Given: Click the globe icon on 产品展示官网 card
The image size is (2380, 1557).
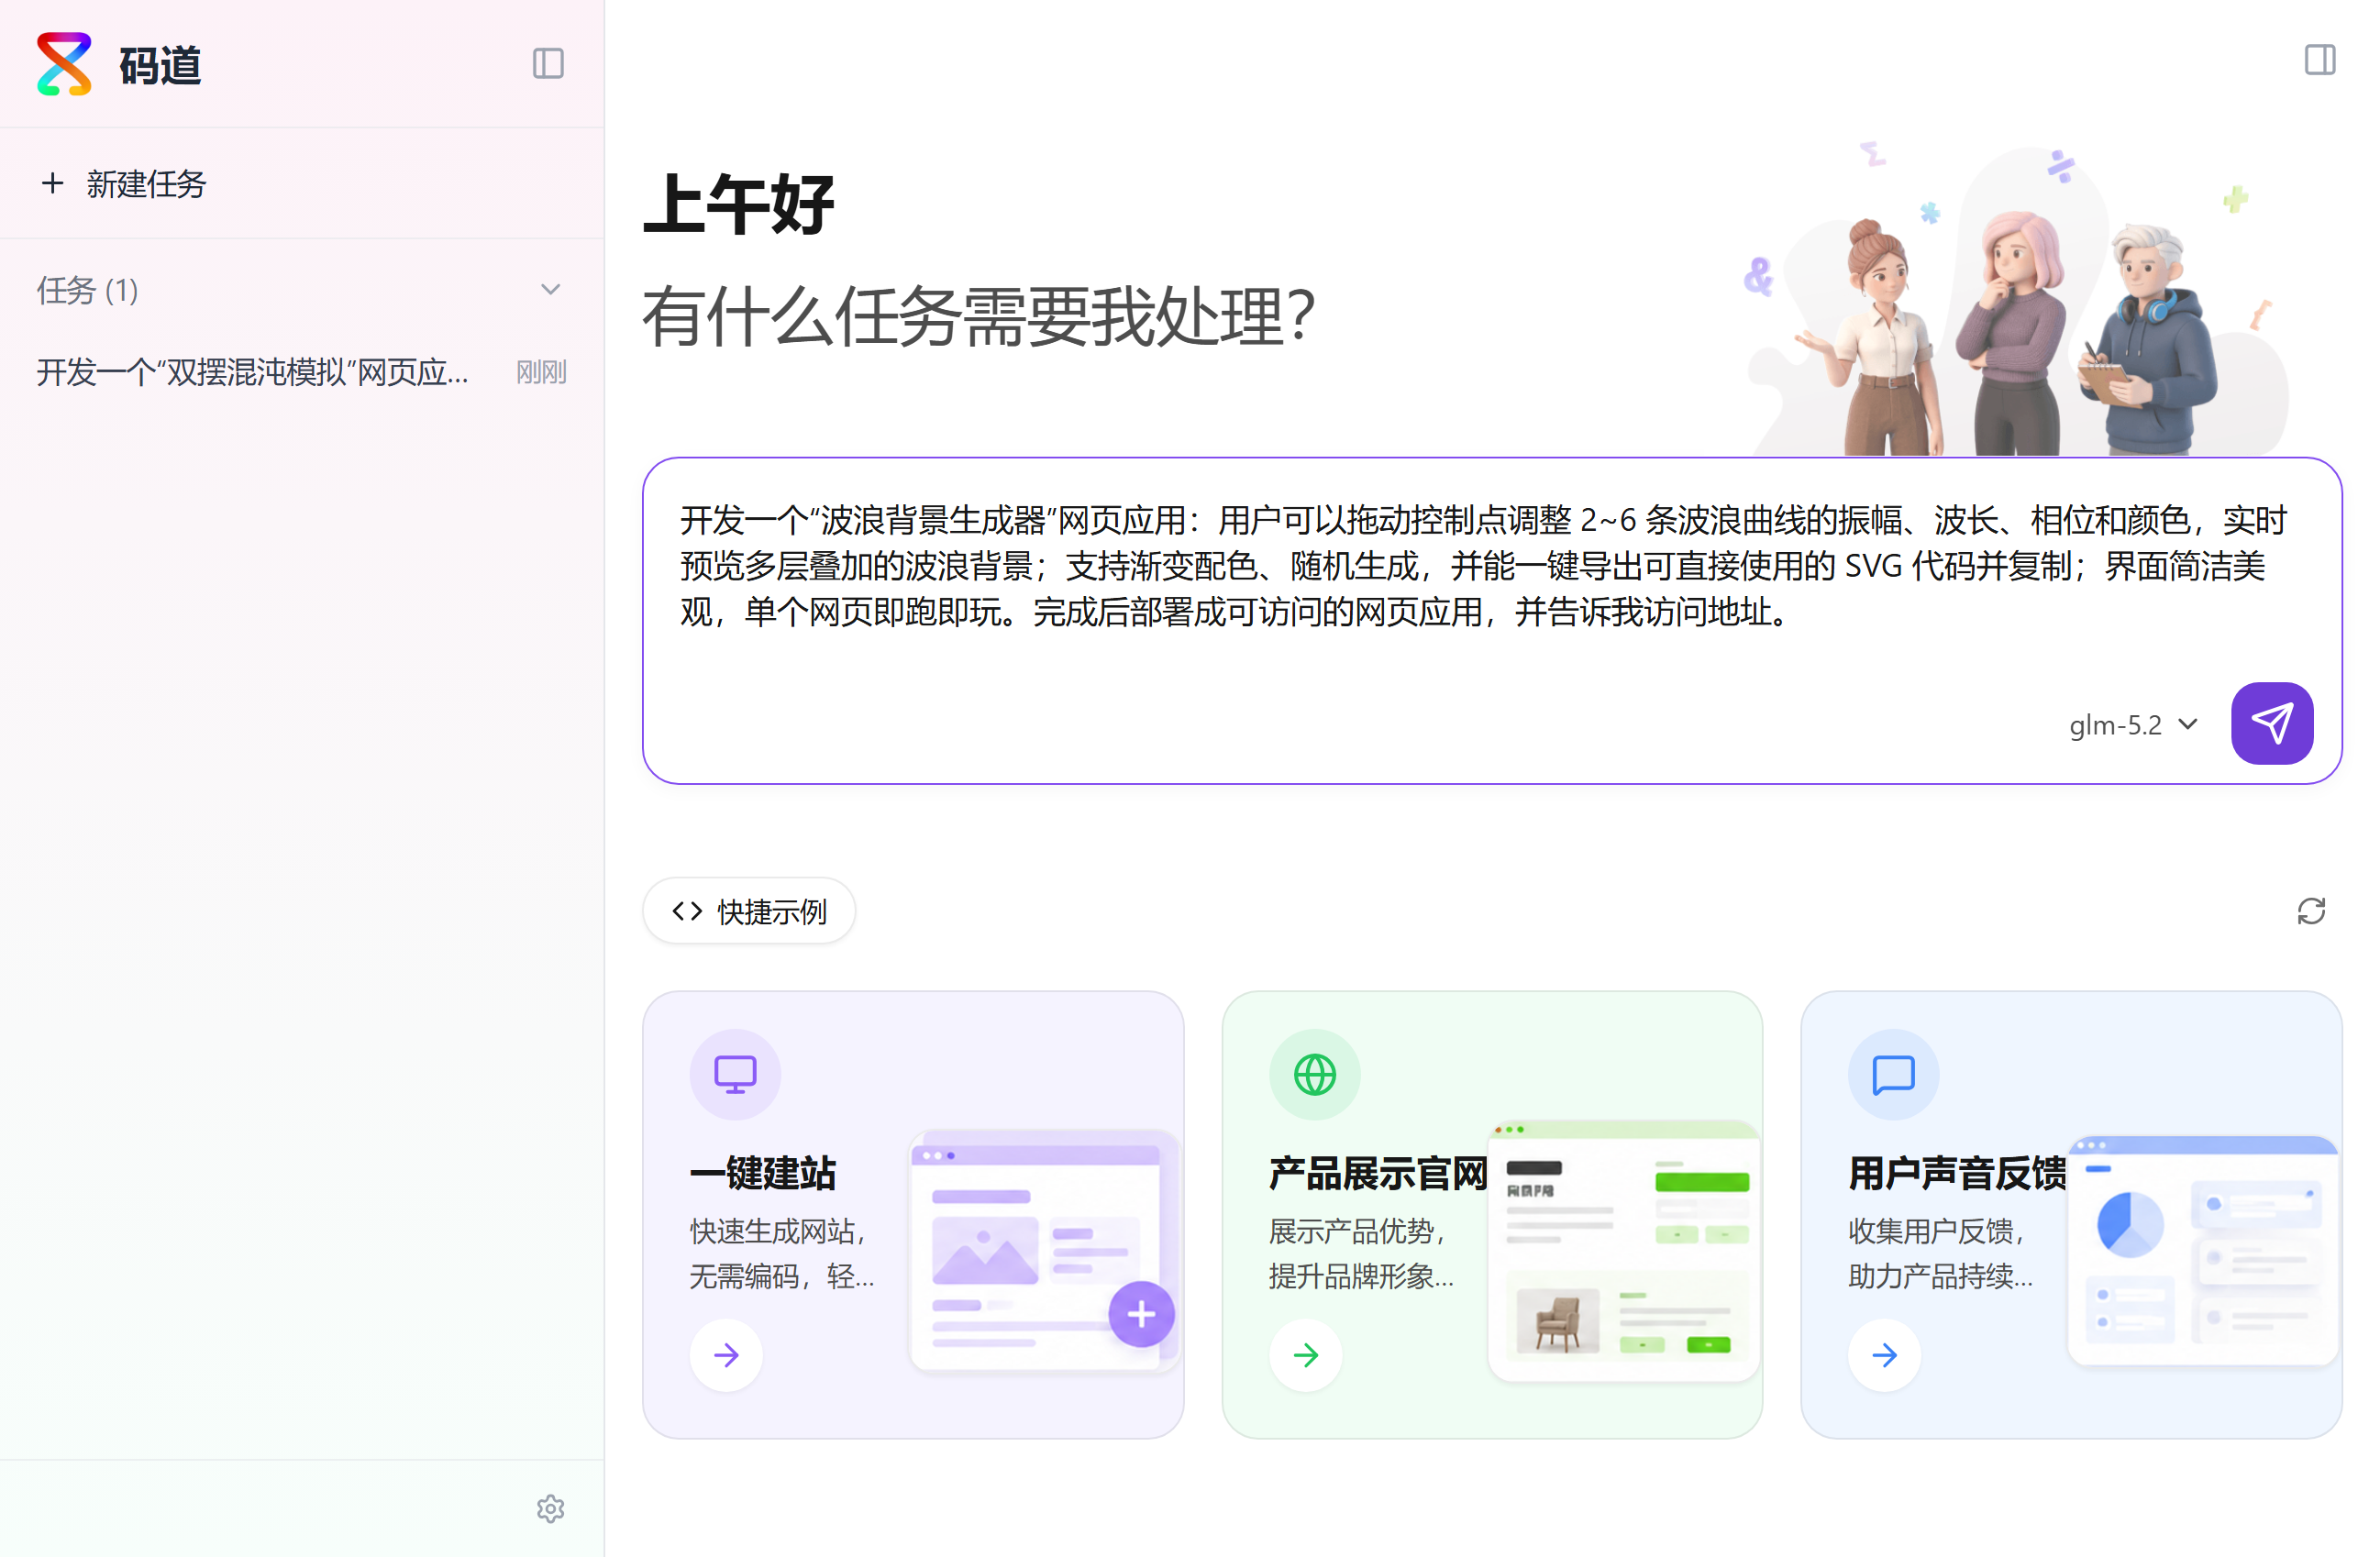Looking at the screenshot, I should tap(1314, 1075).
